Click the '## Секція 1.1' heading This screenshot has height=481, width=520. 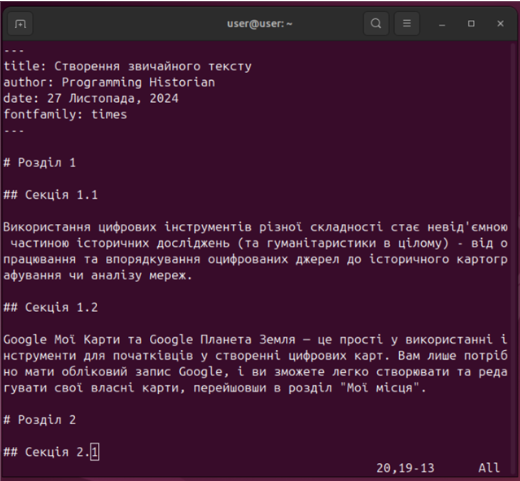tap(51, 195)
